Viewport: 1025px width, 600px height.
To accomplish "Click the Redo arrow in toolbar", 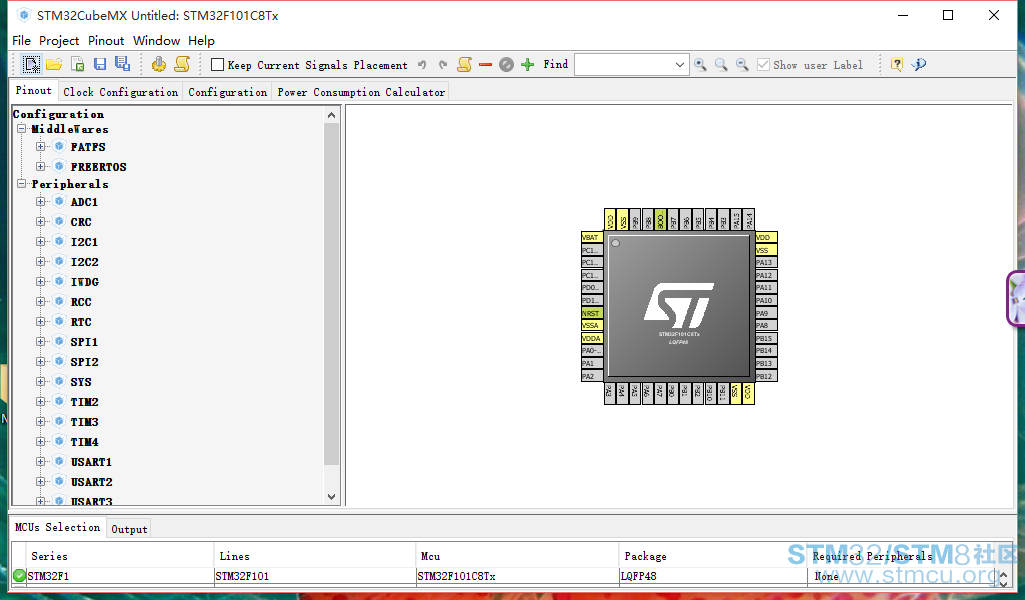I will coord(443,65).
